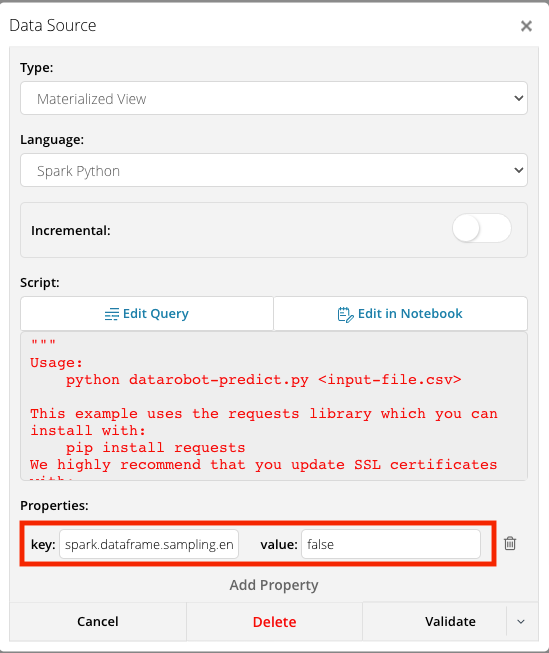Click the Add Property link

pyautogui.click(x=274, y=585)
